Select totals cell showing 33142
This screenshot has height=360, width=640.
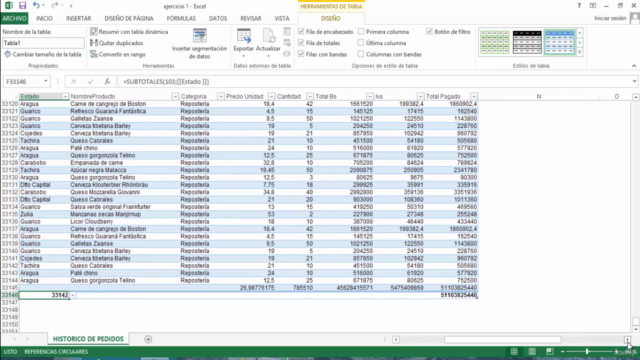44,295
